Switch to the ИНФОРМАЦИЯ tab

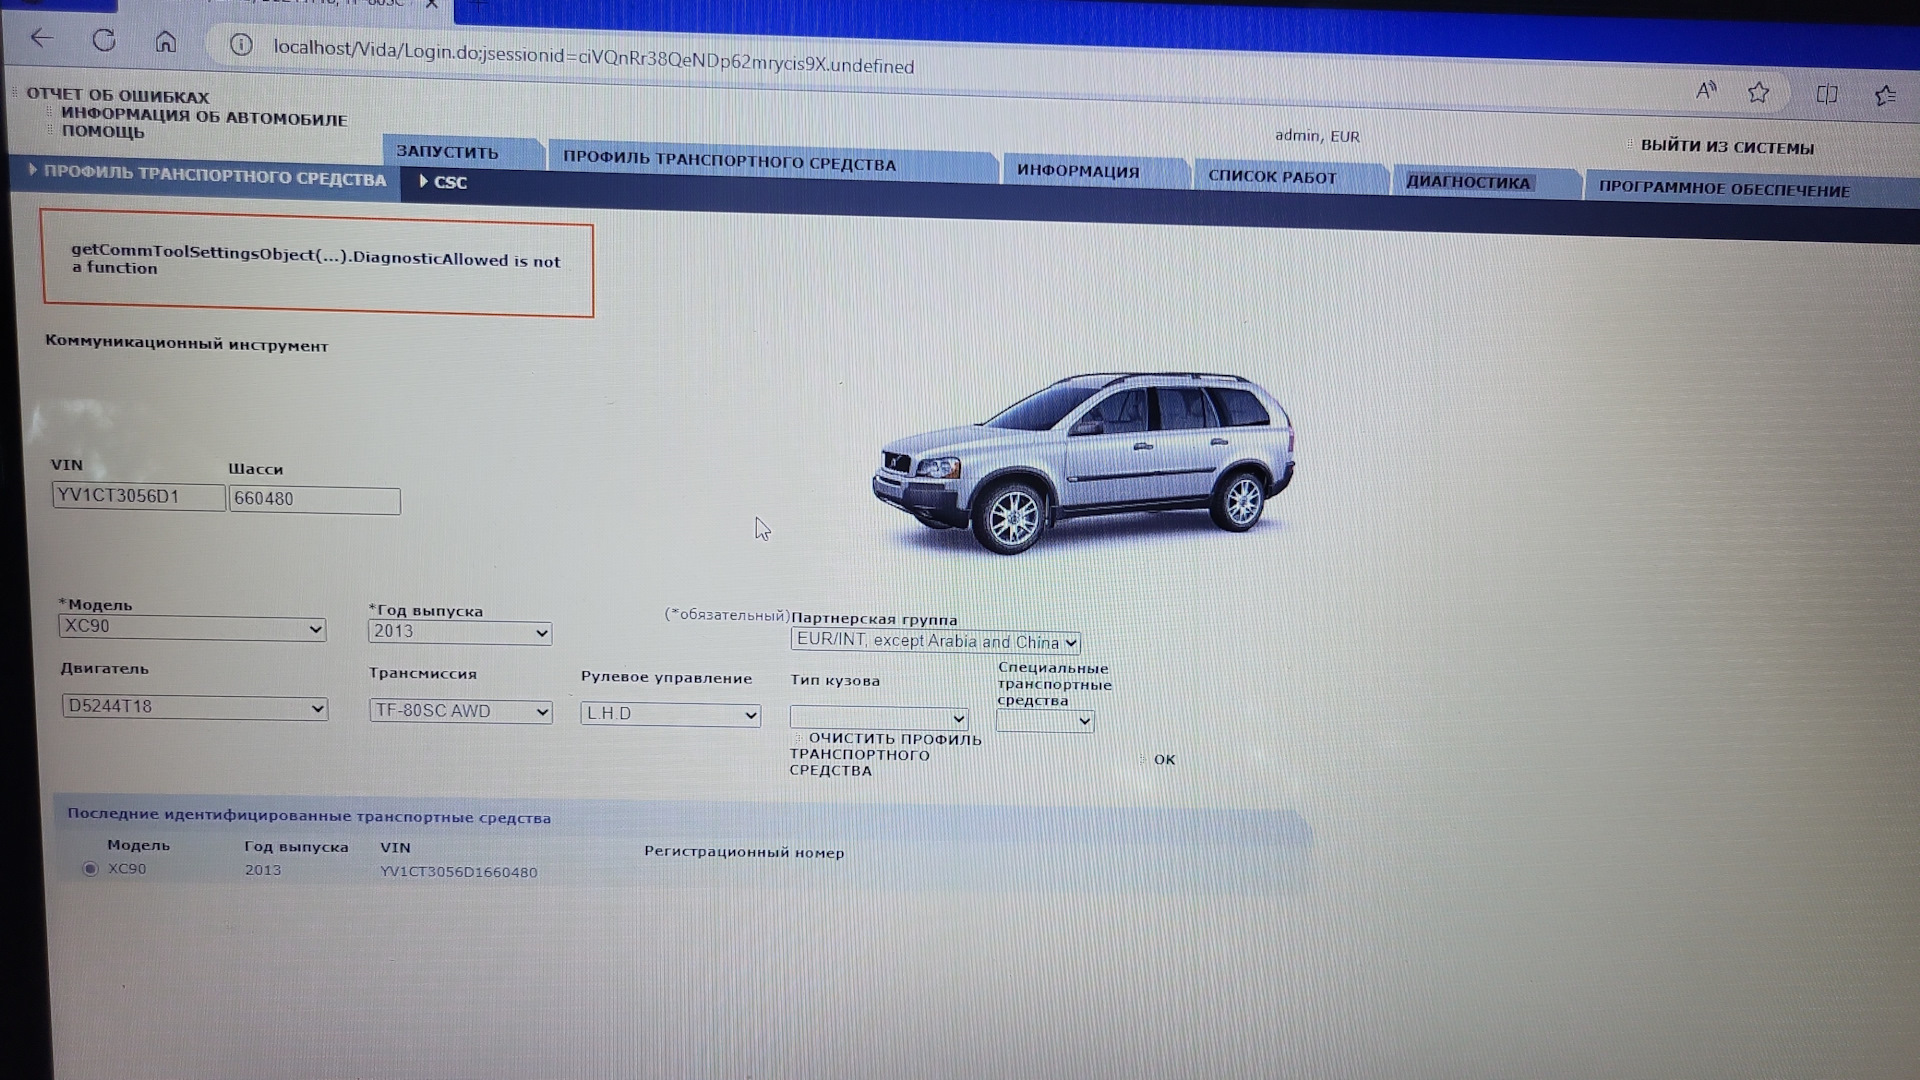point(1078,171)
